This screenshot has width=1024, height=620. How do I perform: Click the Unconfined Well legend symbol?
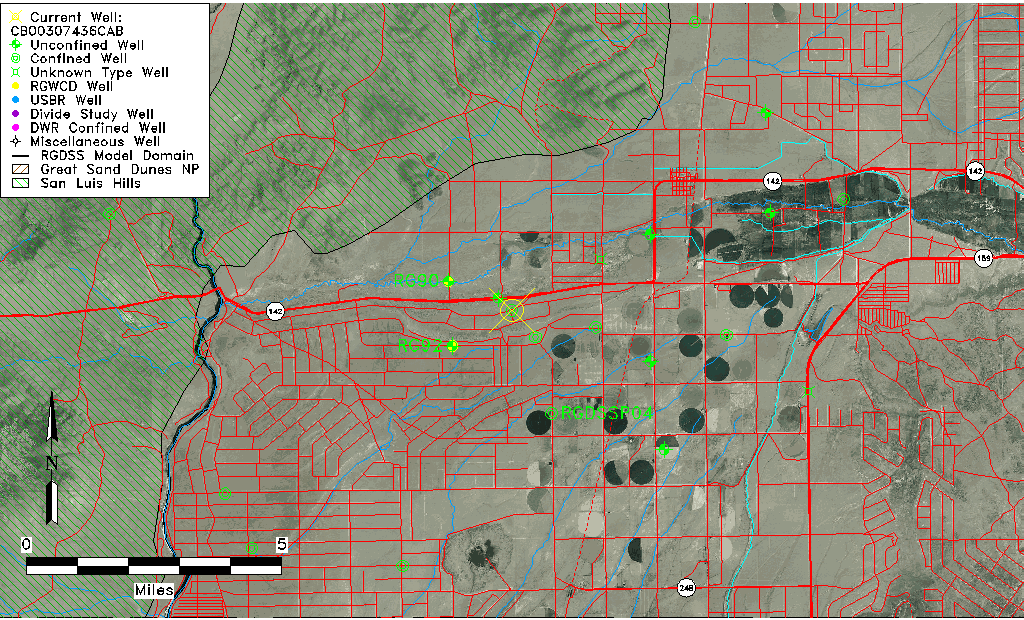coord(14,45)
